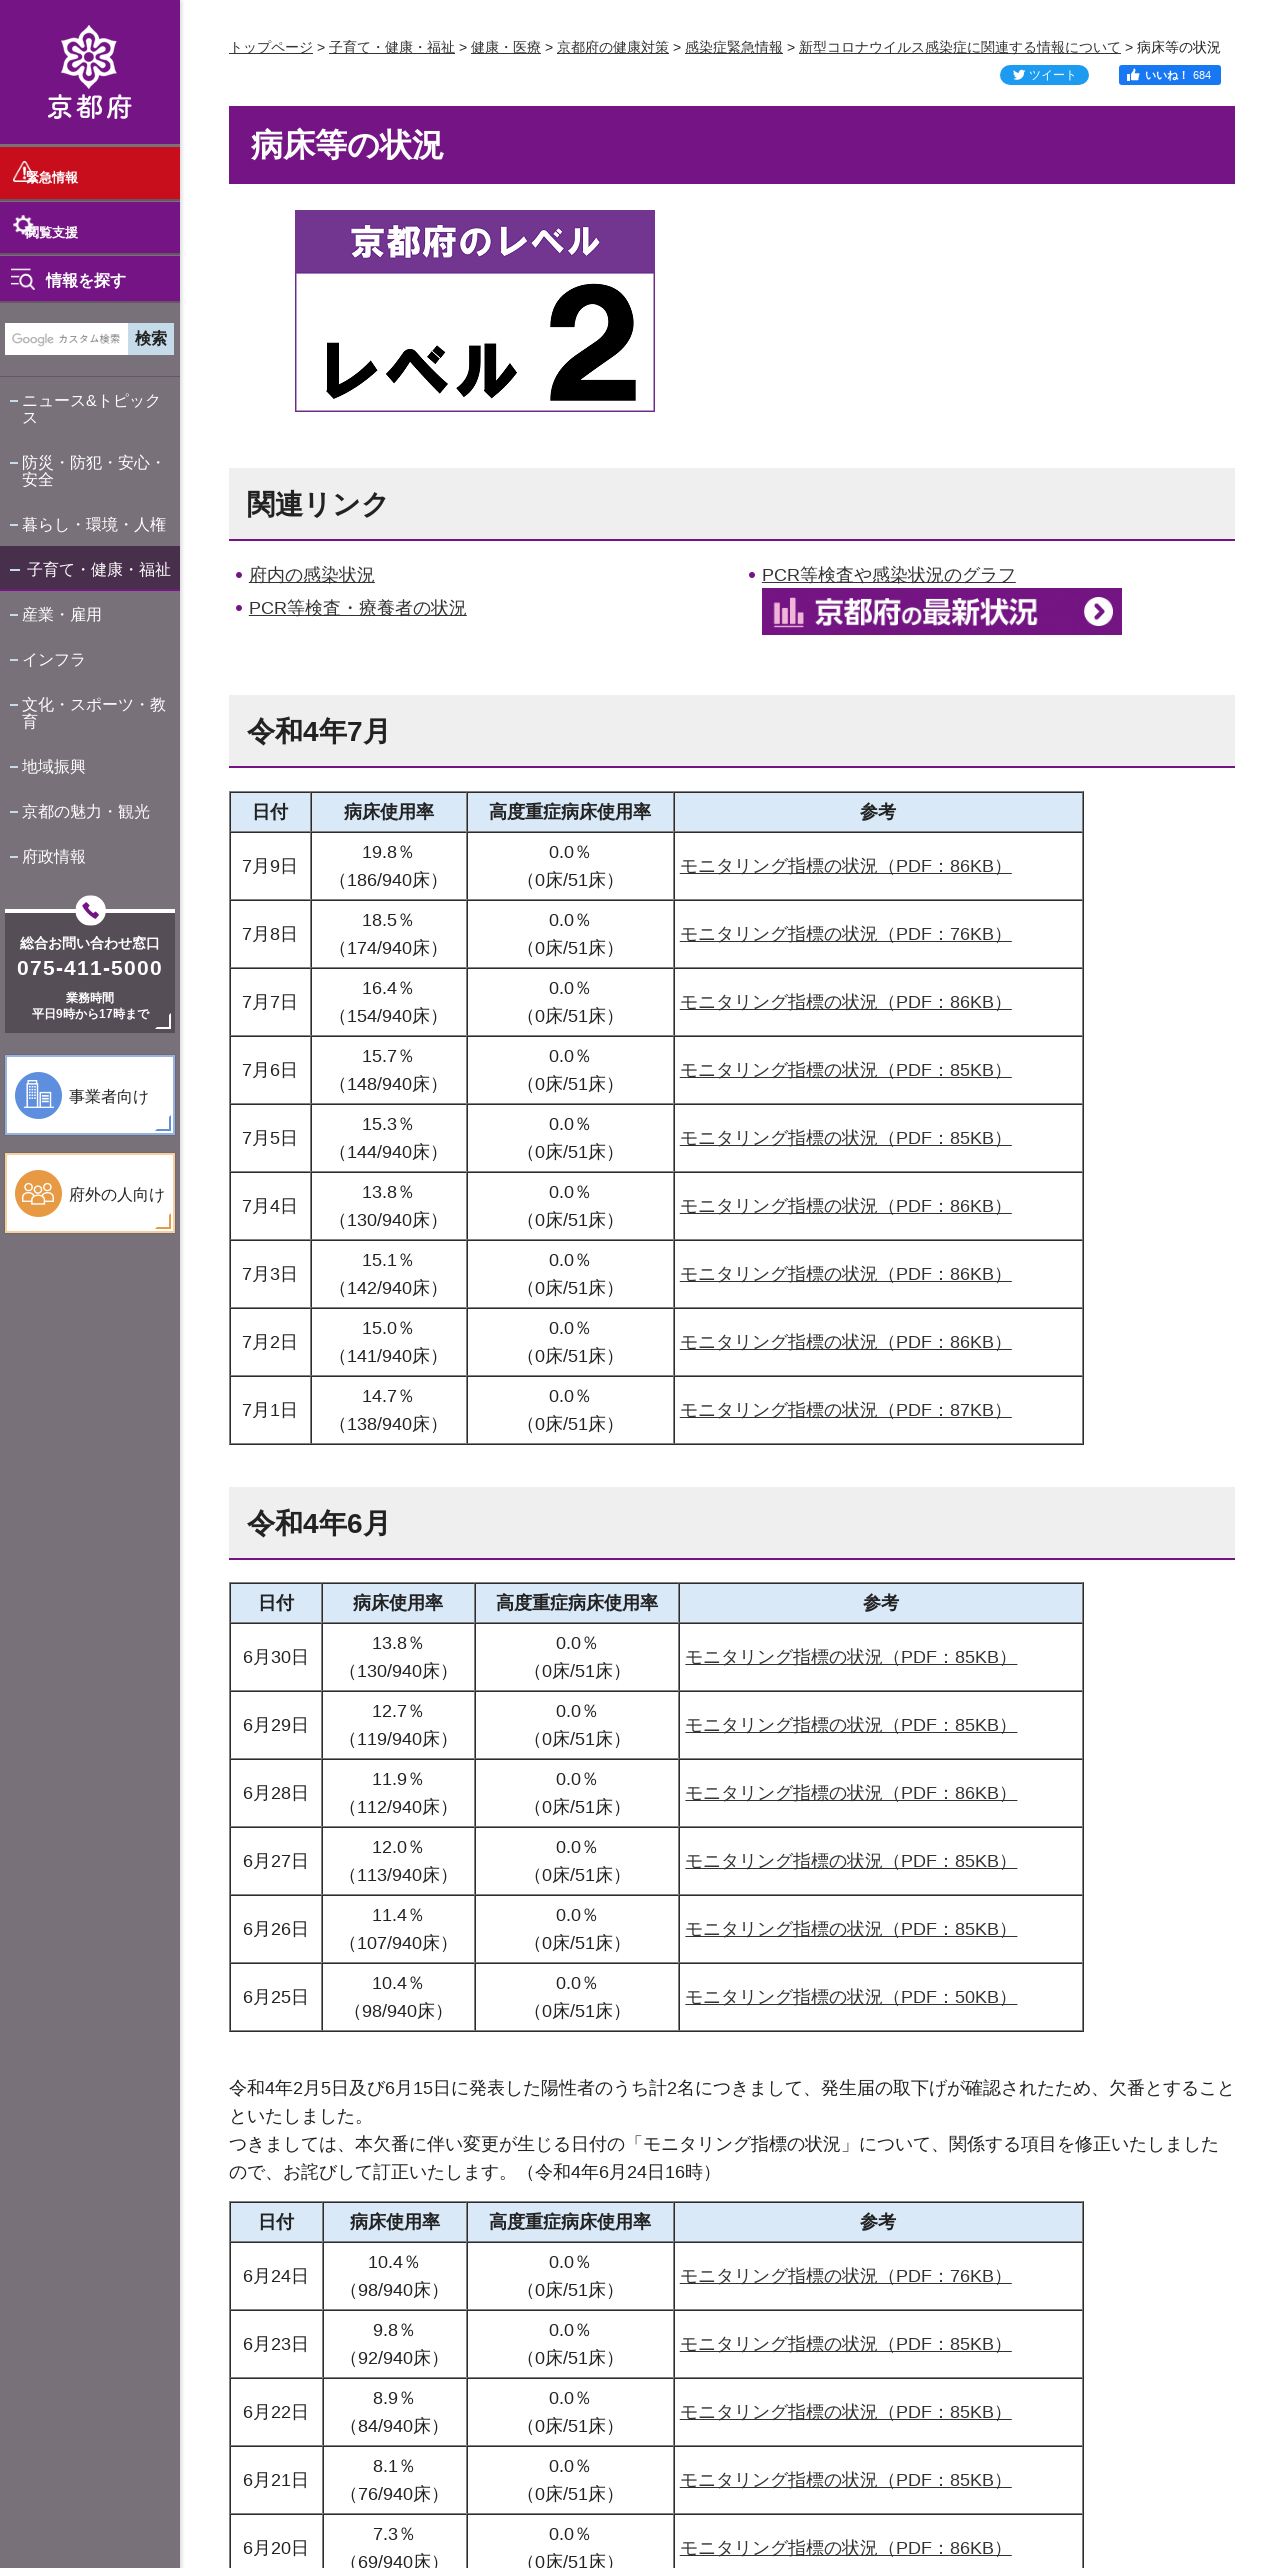Click the 検索 search button

pos(151,339)
